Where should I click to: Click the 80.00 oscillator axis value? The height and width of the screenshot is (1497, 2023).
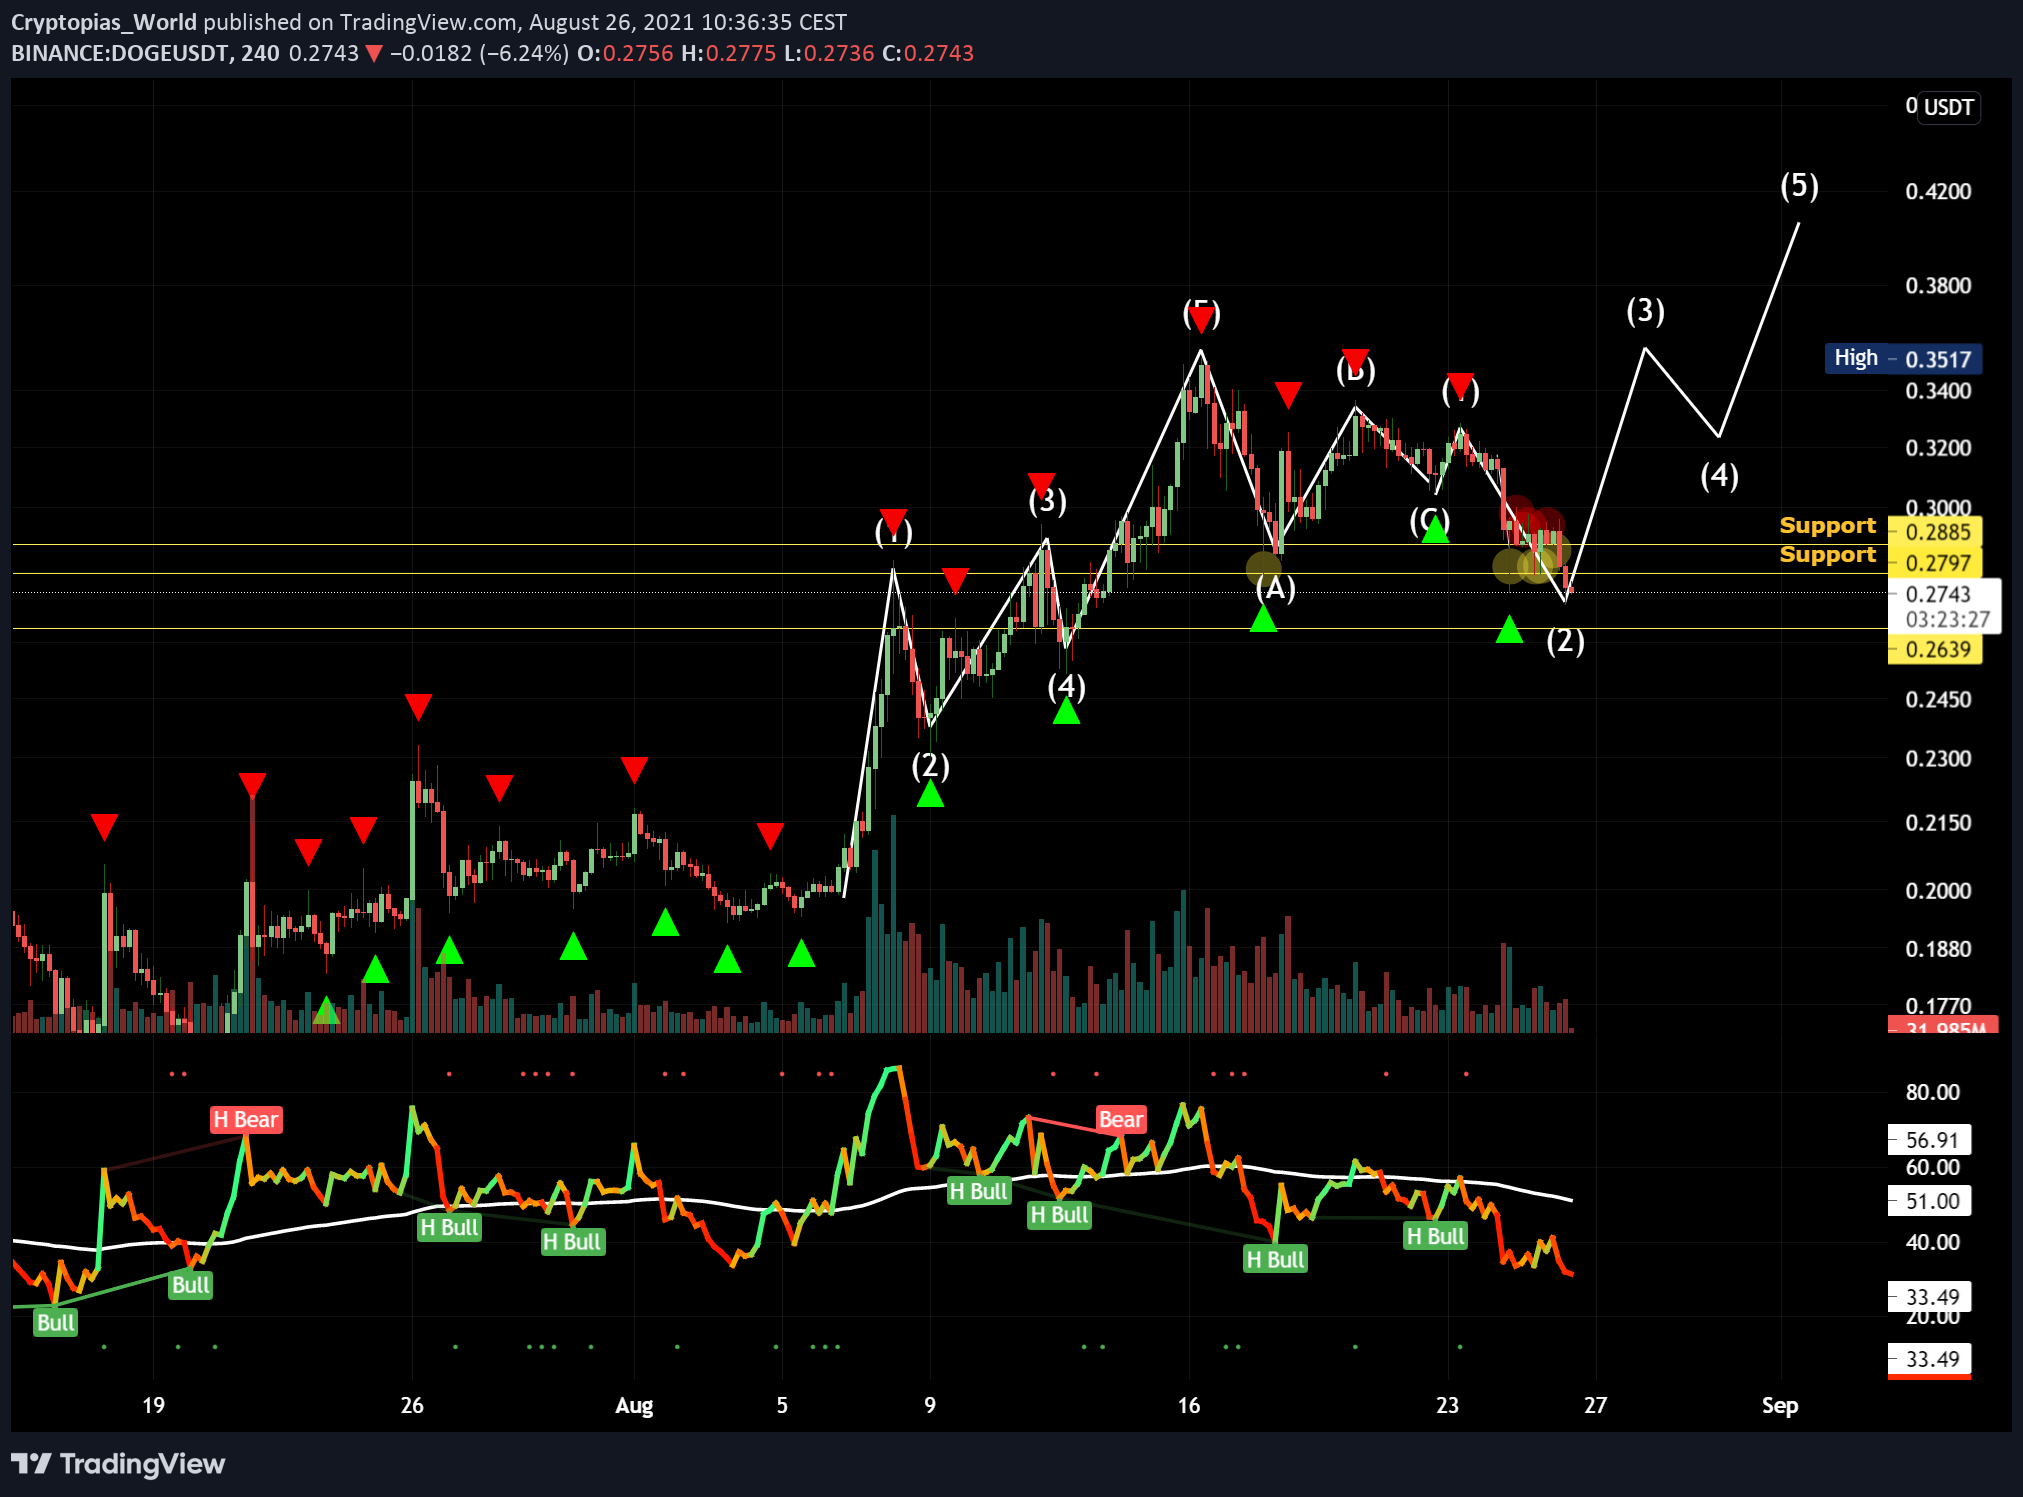point(1932,1092)
